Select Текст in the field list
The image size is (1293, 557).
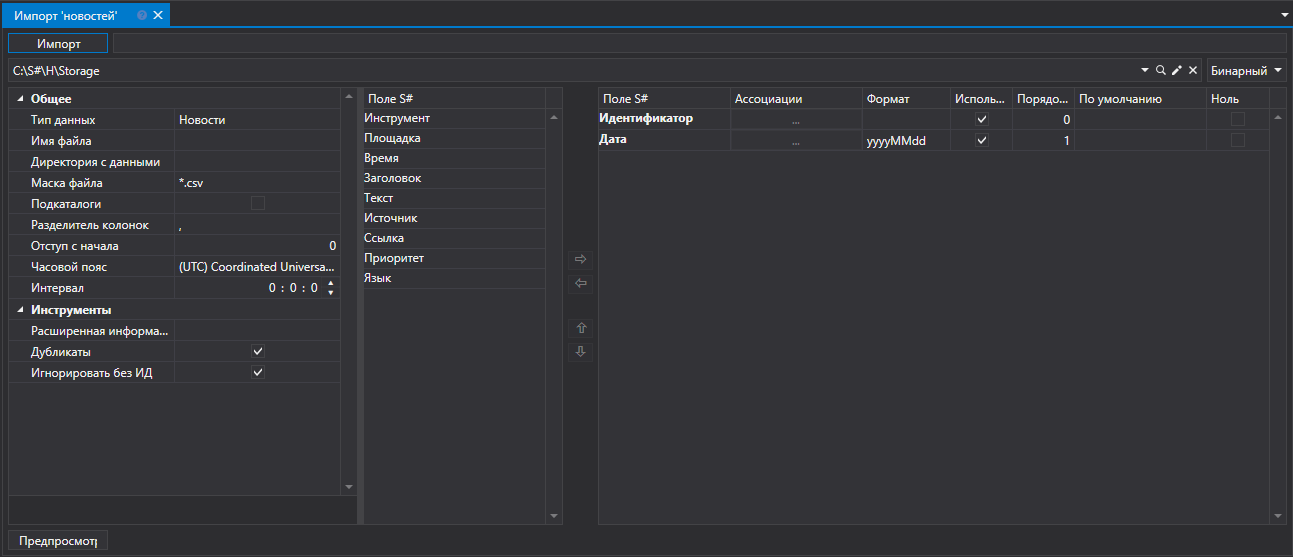[x=453, y=198]
